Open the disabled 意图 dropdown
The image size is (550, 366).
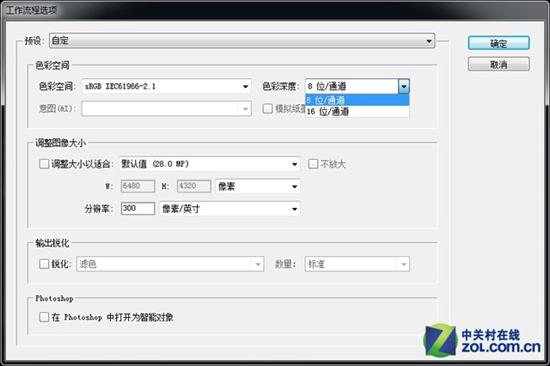tap(167, 109)
